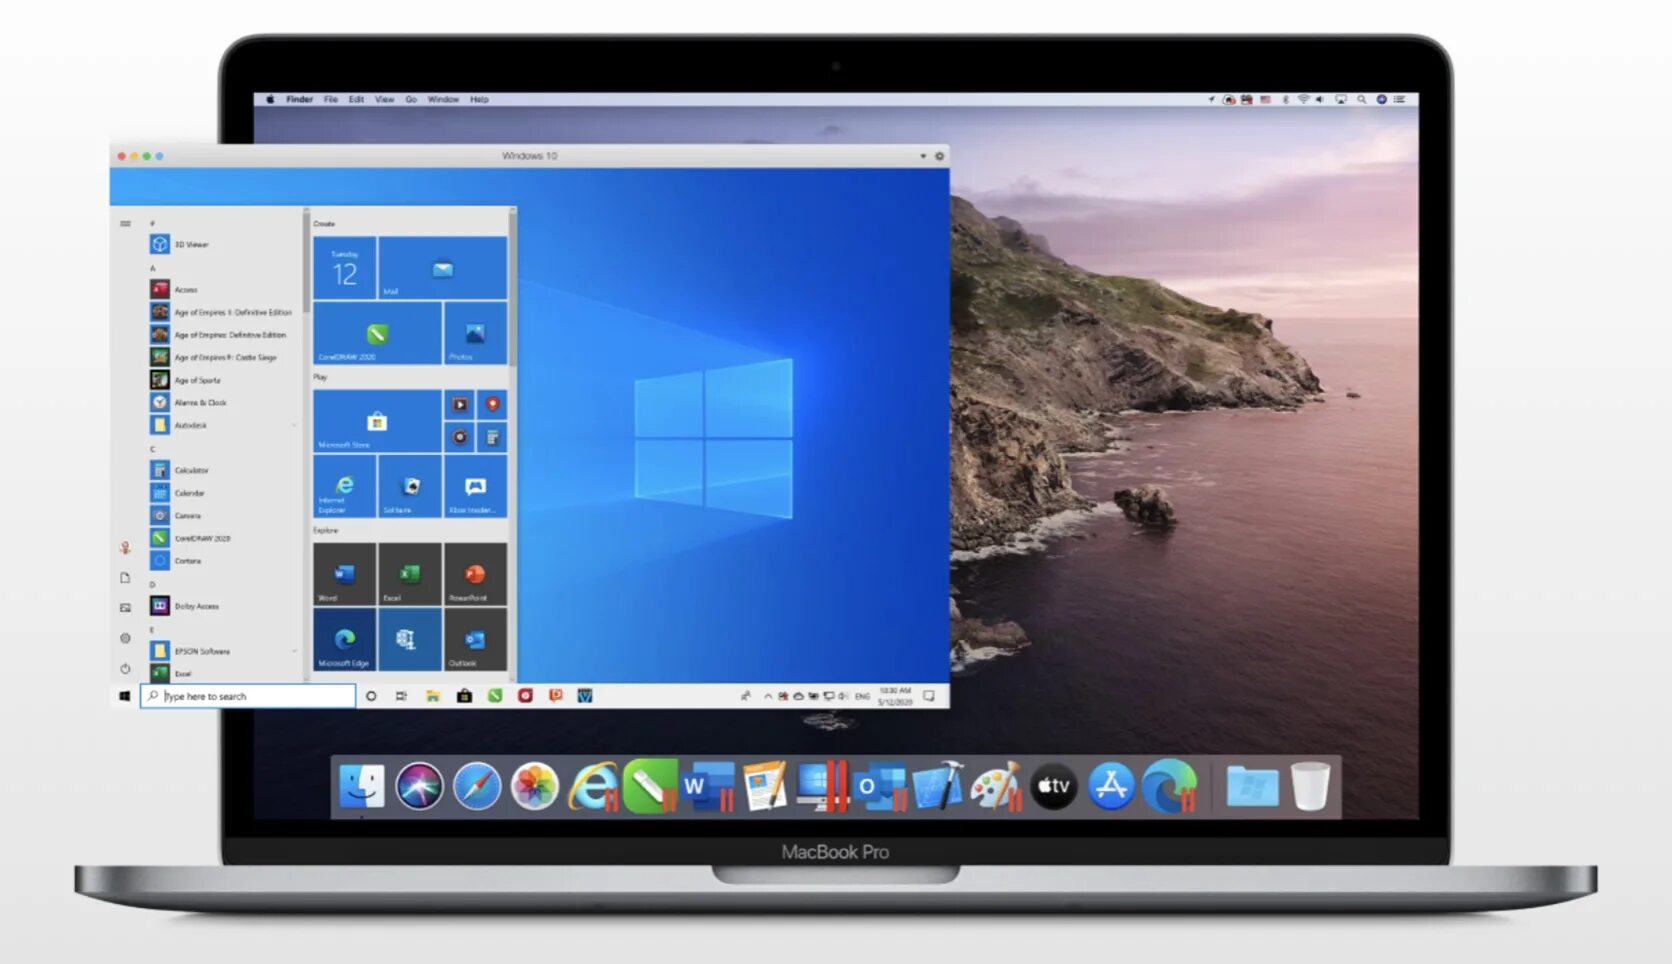Open the Window menu in macOS
Viewport: 1672px width, 964px height.
coord(443,99)
